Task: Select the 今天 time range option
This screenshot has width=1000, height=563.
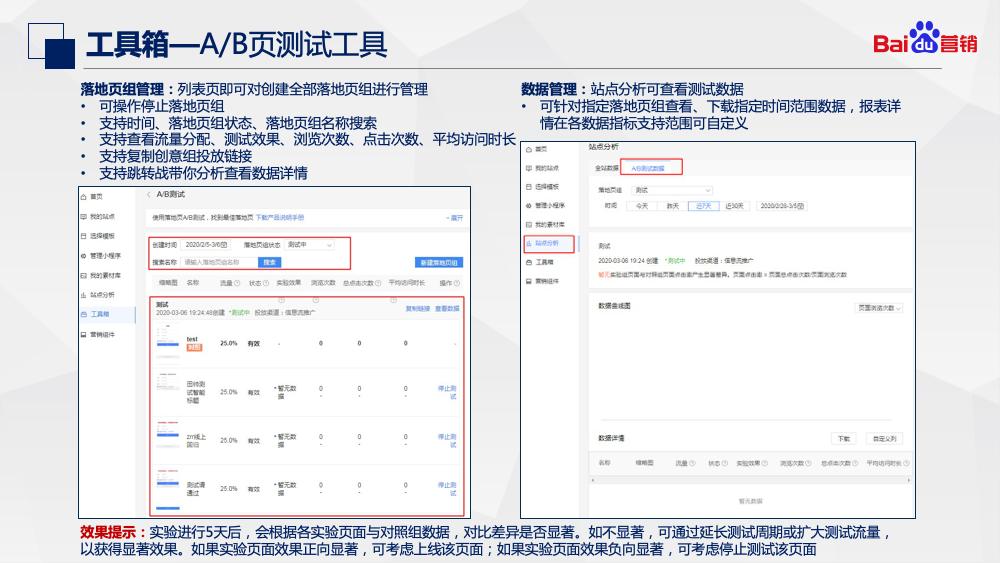Action: click(642, 205)
